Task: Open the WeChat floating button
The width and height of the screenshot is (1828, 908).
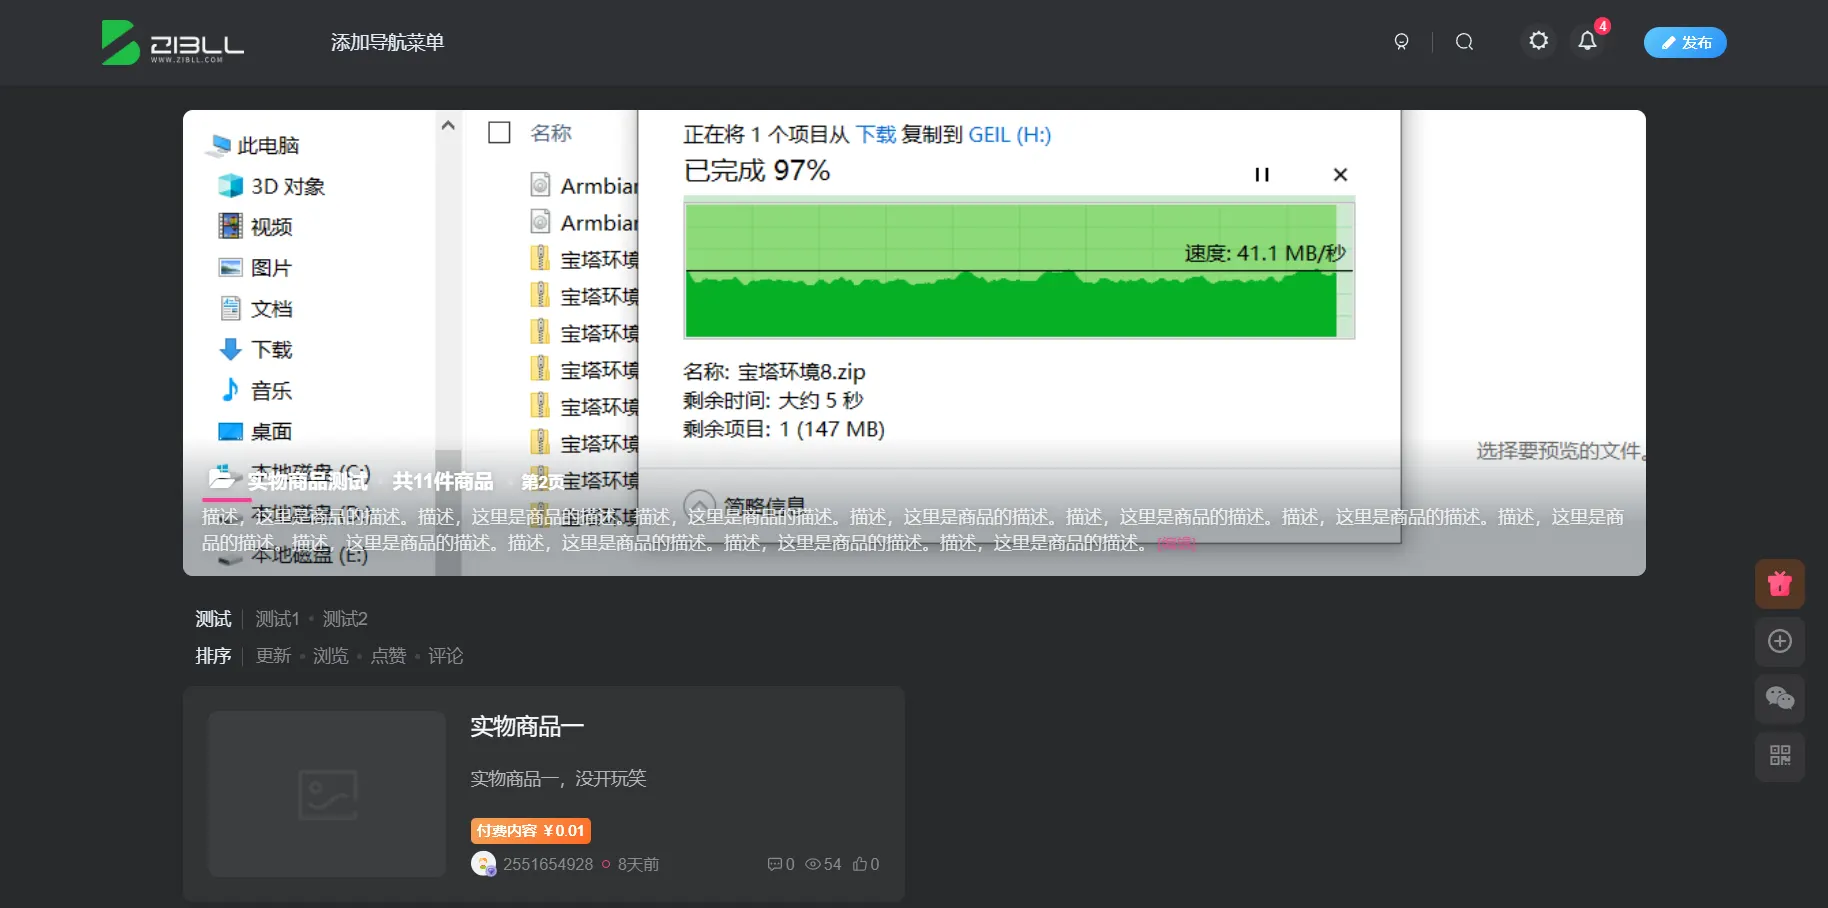Action: (1780, 698)
